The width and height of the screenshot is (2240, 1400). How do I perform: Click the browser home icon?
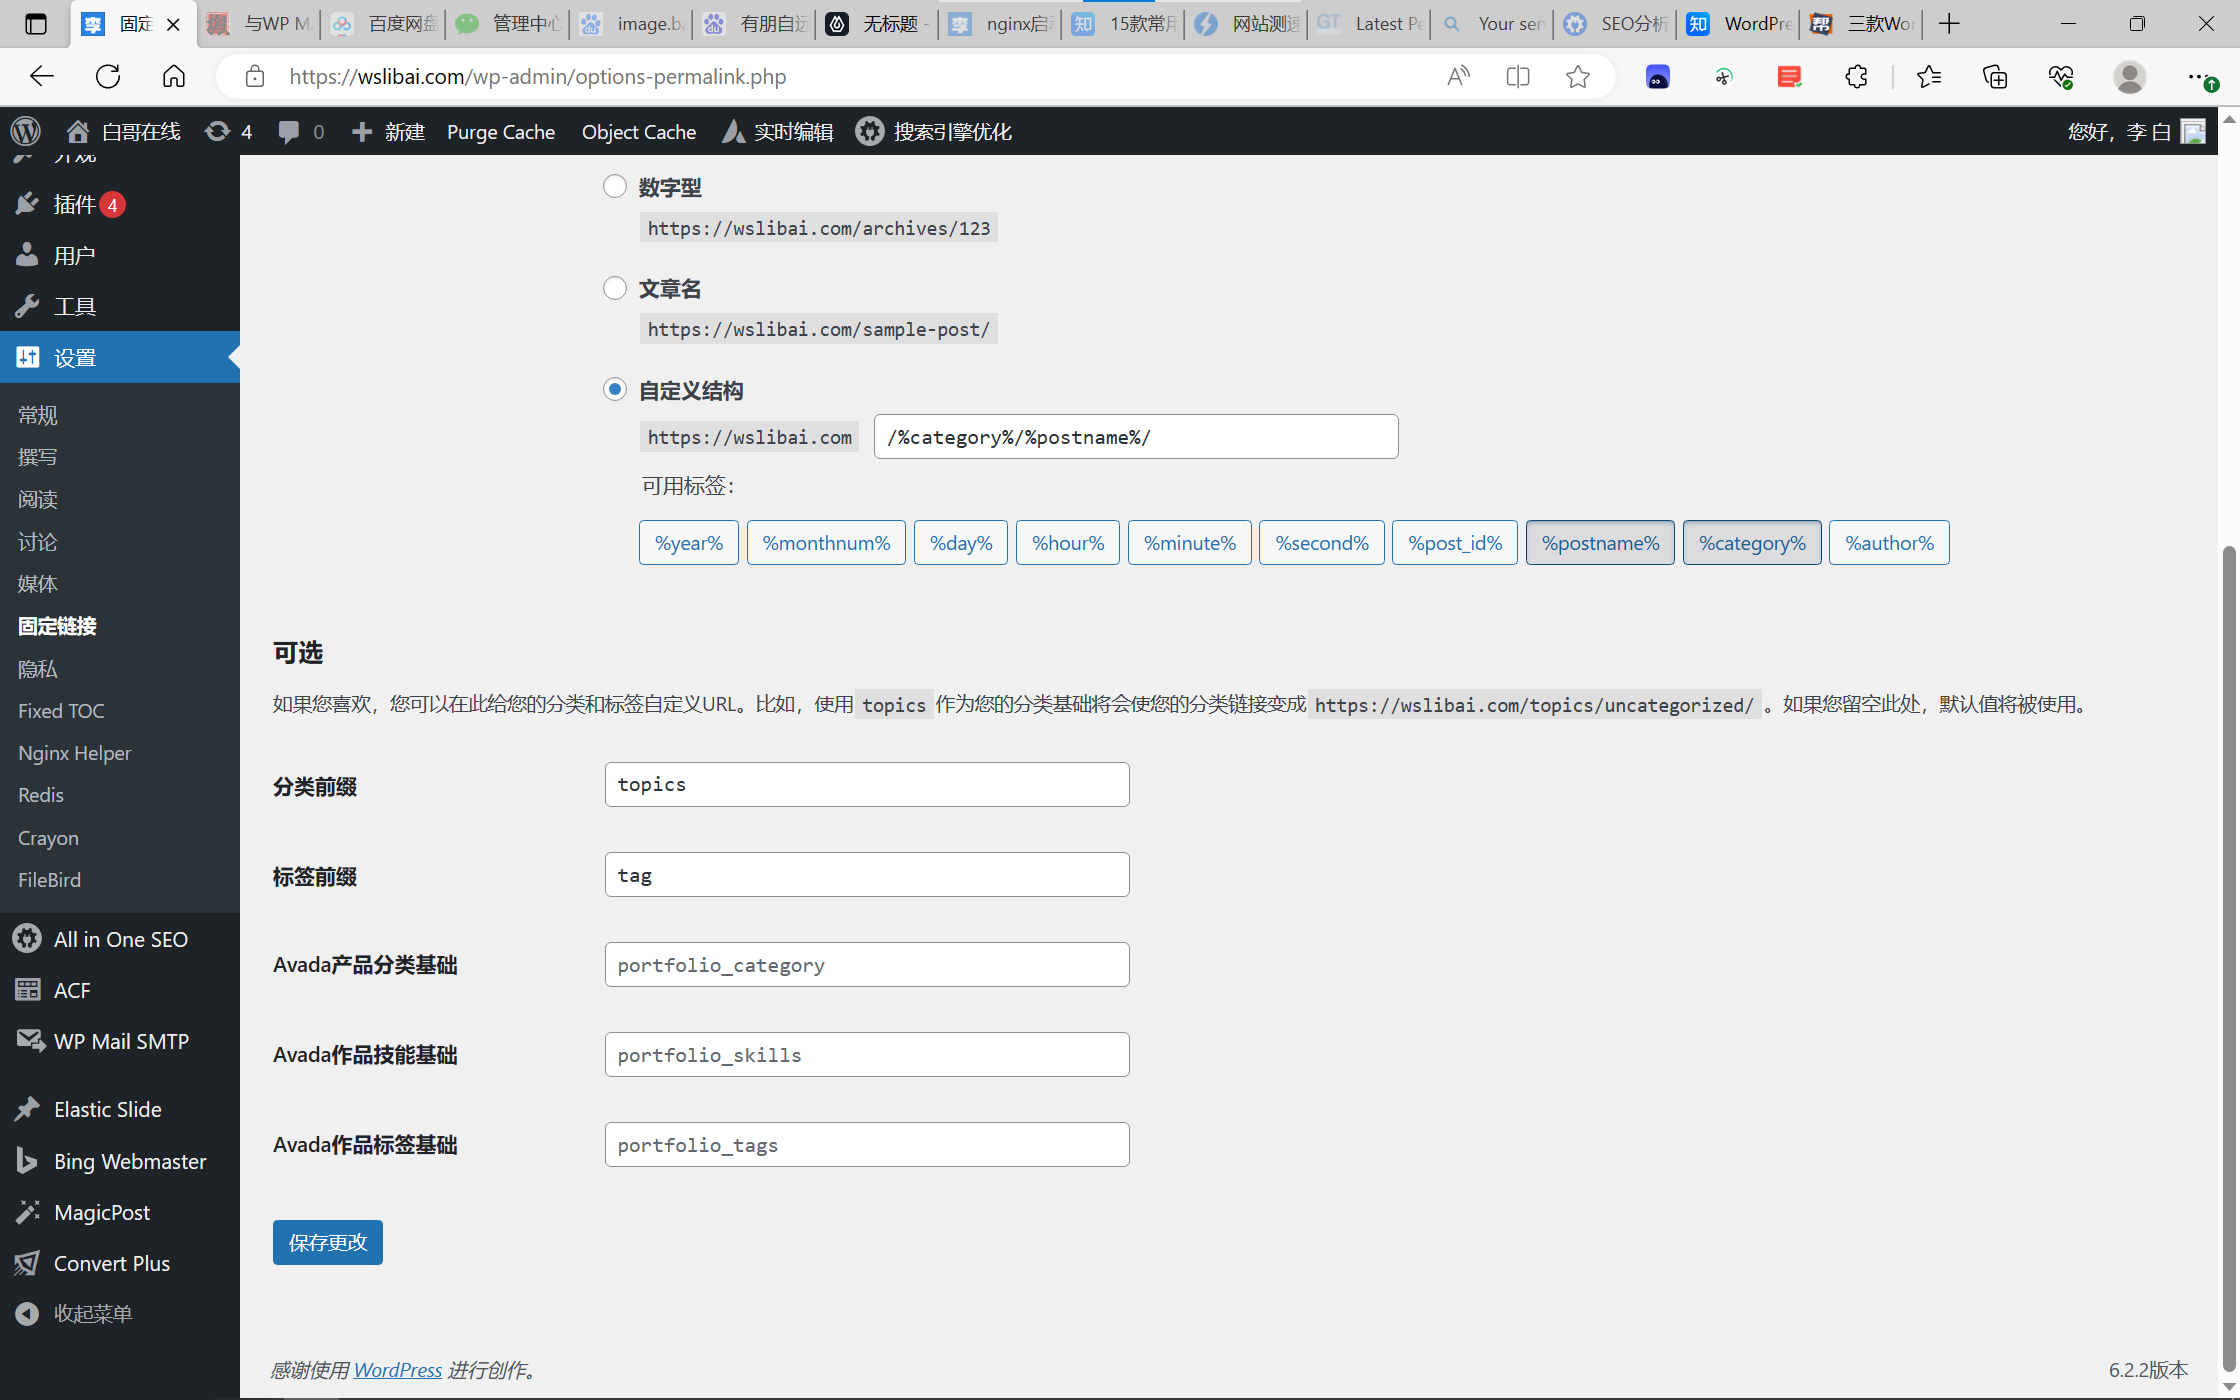pos(174,76)
